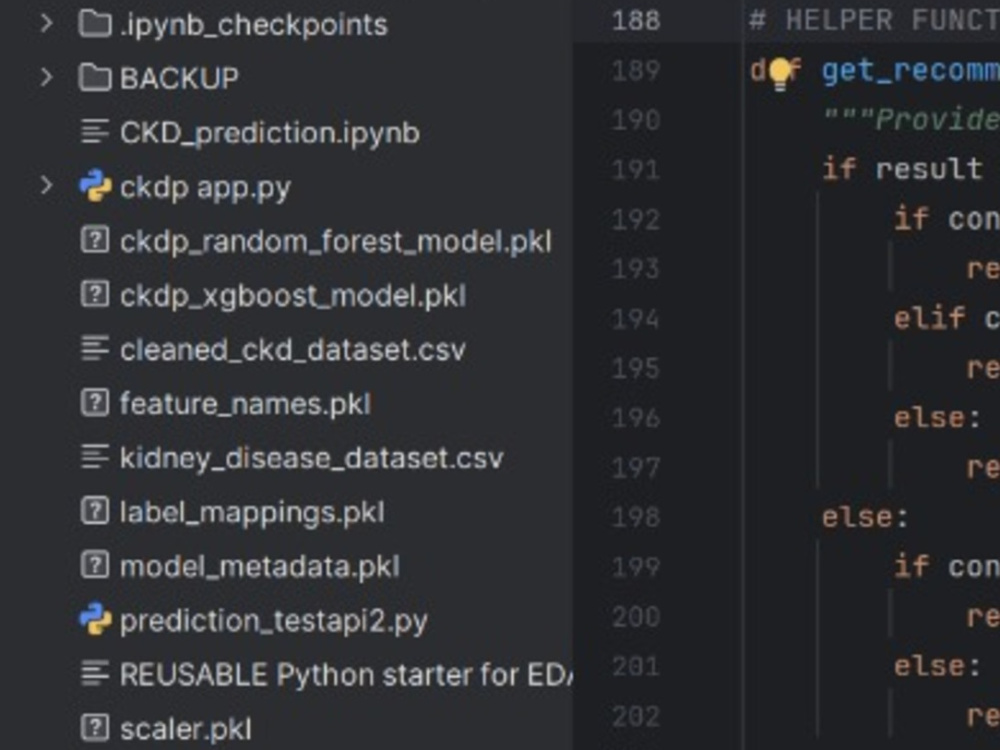1000x750 pixels.
Task: Click line number 191 in the gutter
Action: [x=635, y=170]
